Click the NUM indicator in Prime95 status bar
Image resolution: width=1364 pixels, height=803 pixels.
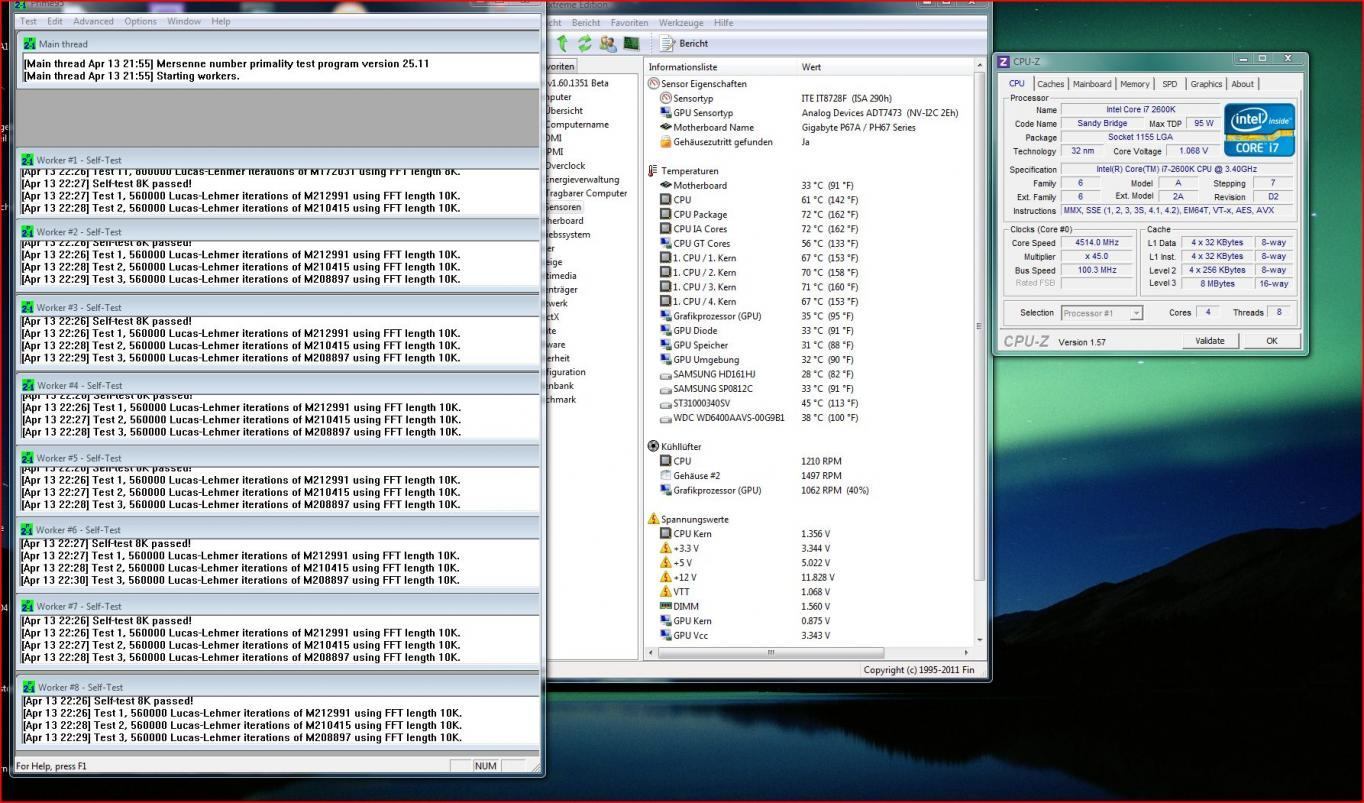point(485,766)
